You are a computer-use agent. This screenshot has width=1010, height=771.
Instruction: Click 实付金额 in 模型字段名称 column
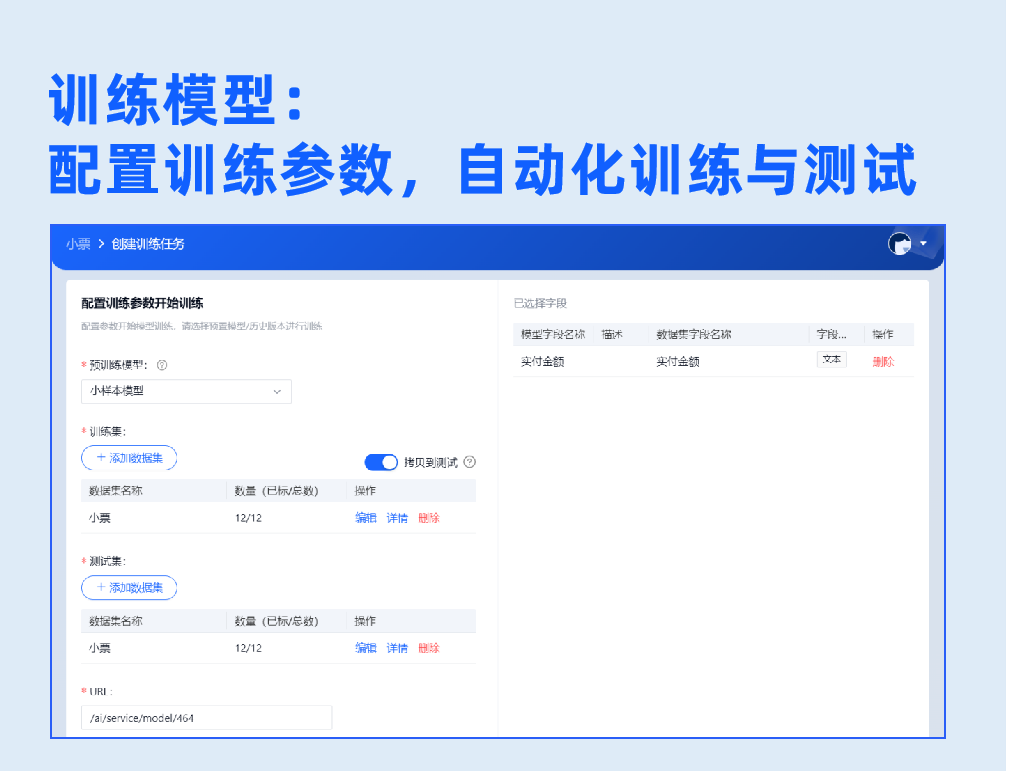pyautogui.click(x=542, y=361)
